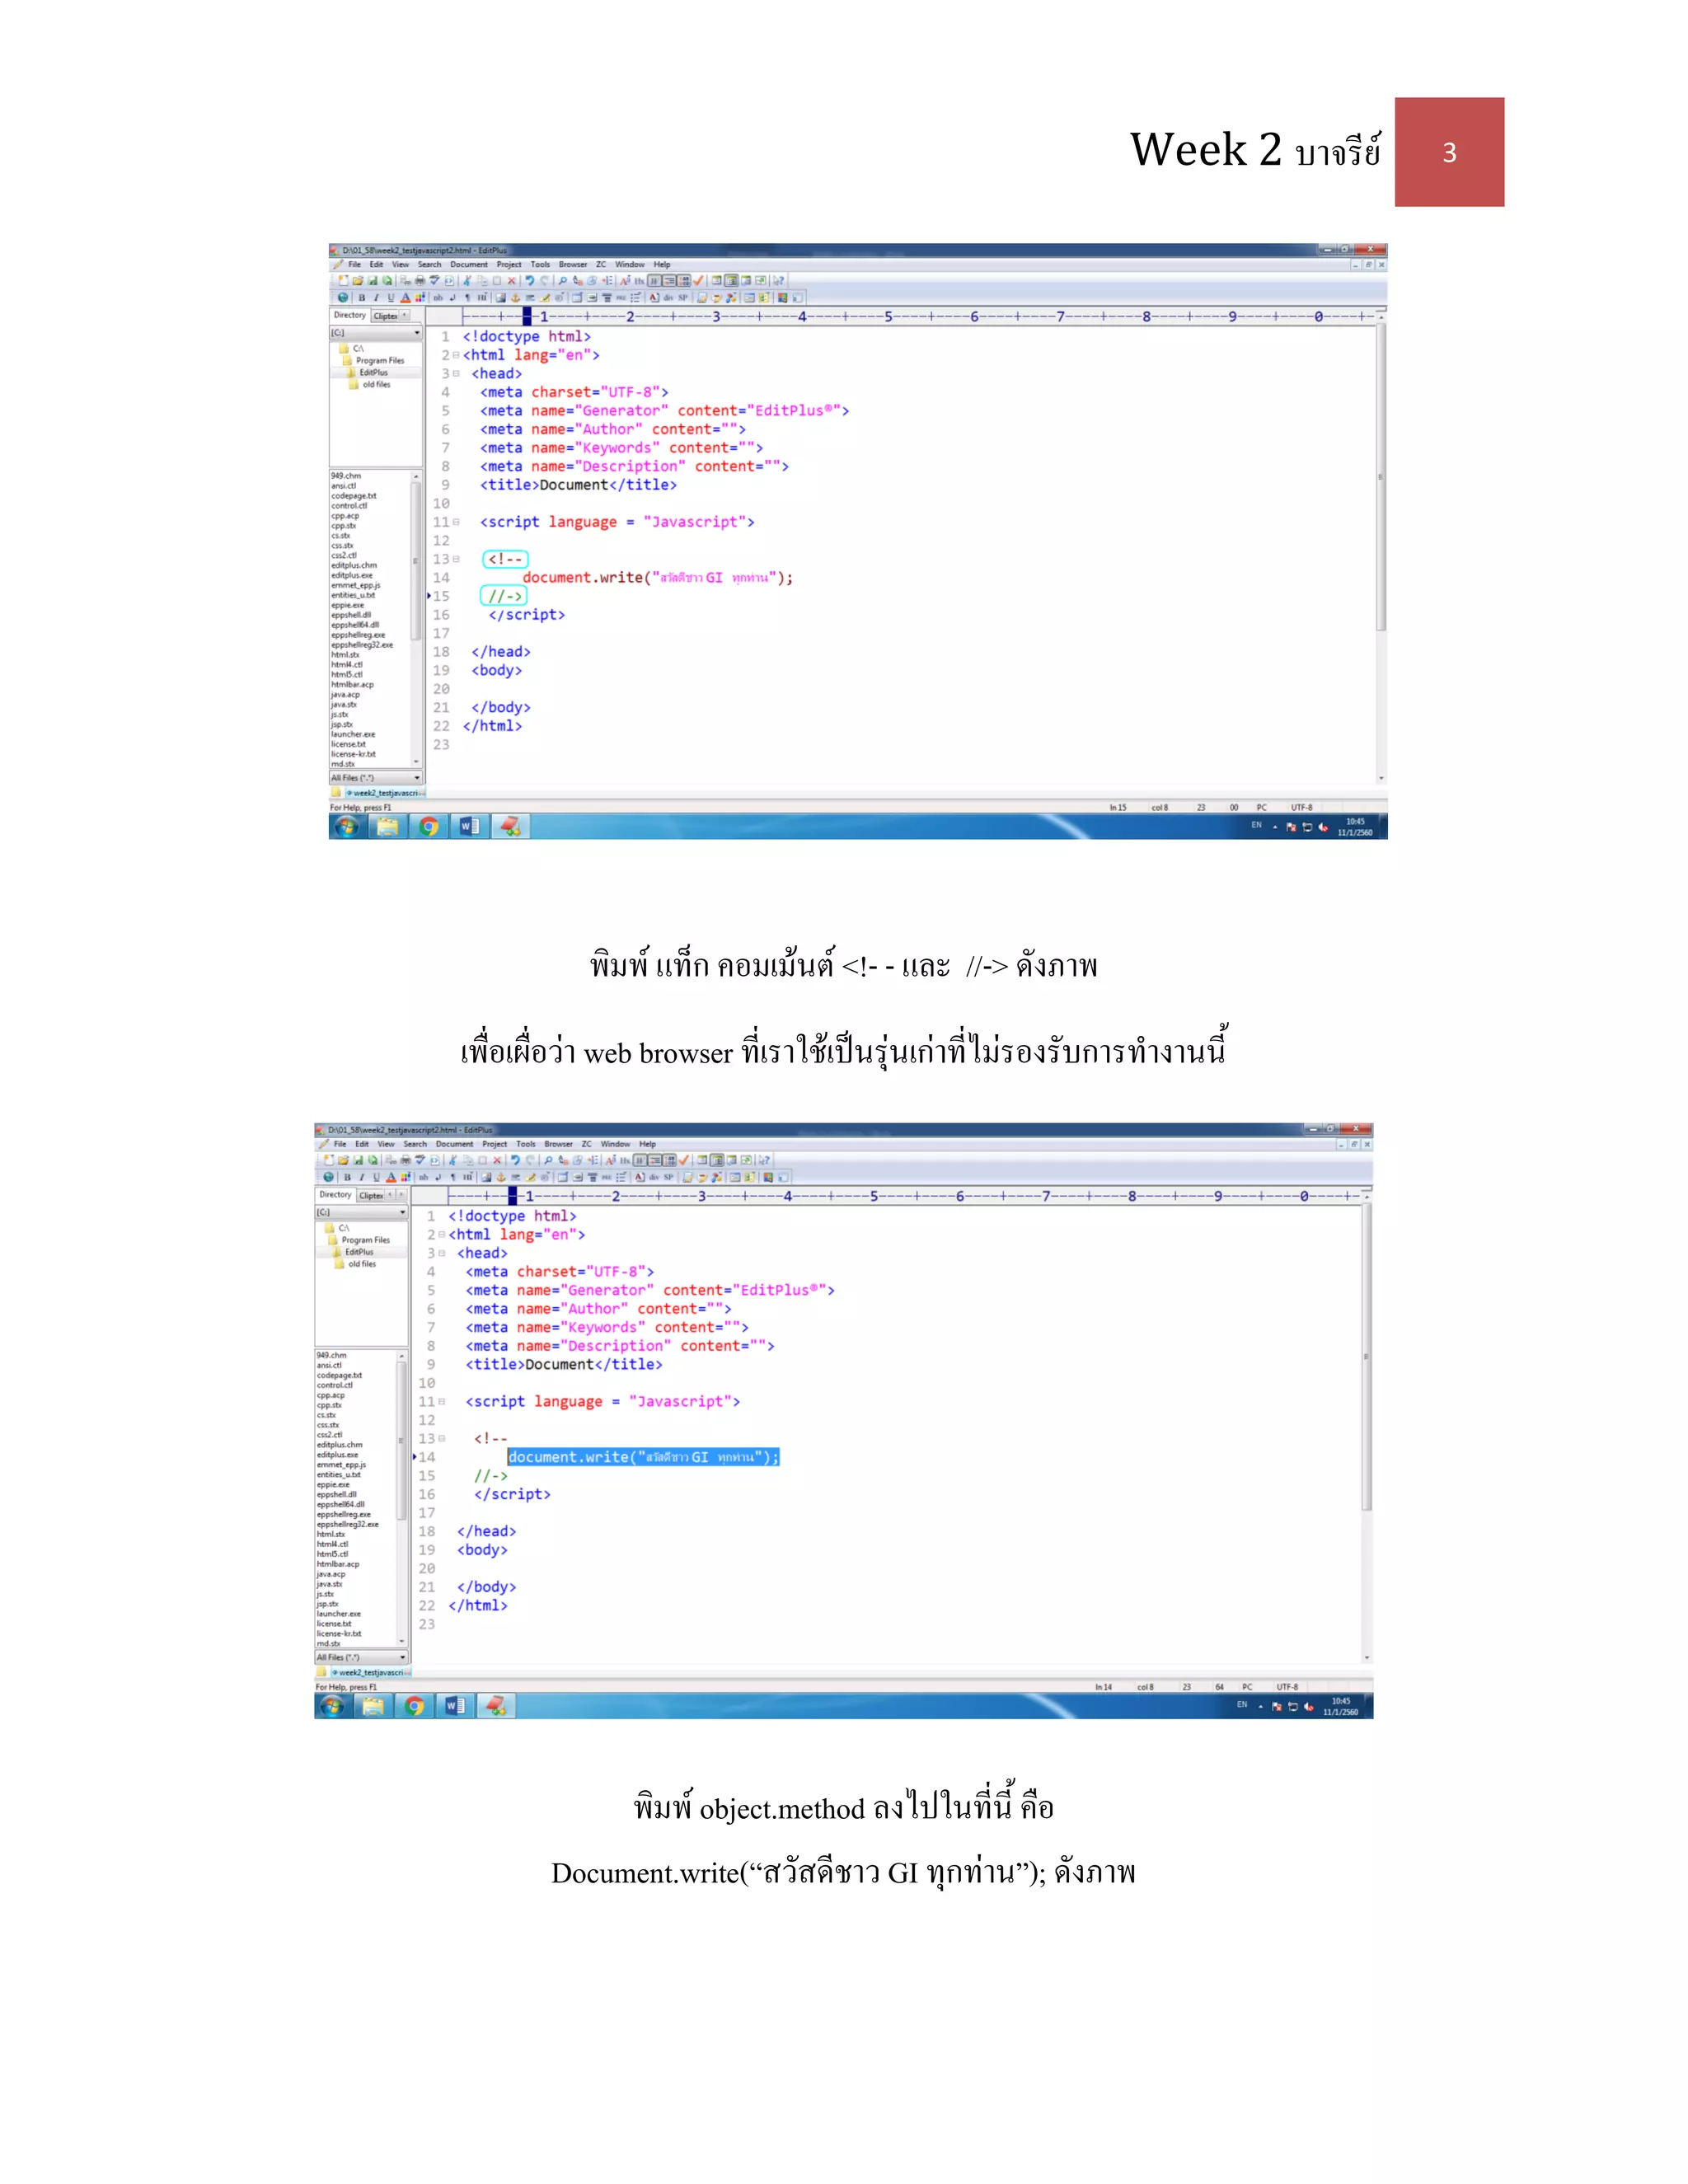Click Undo icon in lower EditPlus screenshot

click(516, 1161)
